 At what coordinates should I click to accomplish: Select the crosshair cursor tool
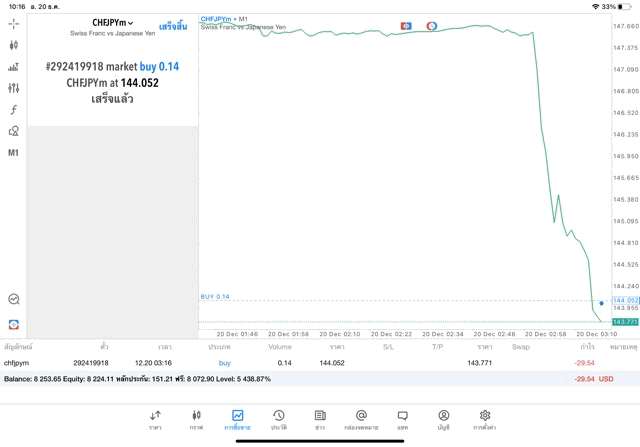pos(13,24)
